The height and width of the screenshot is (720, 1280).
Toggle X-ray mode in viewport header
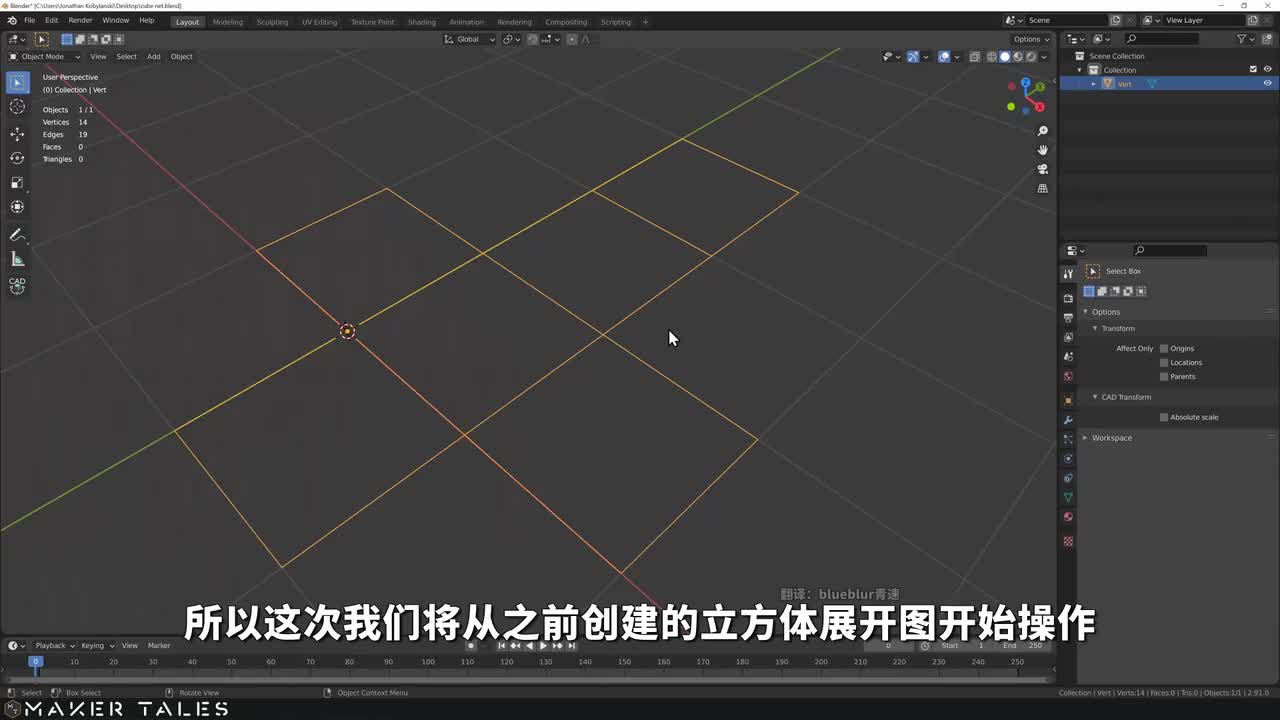pos(974,57)
